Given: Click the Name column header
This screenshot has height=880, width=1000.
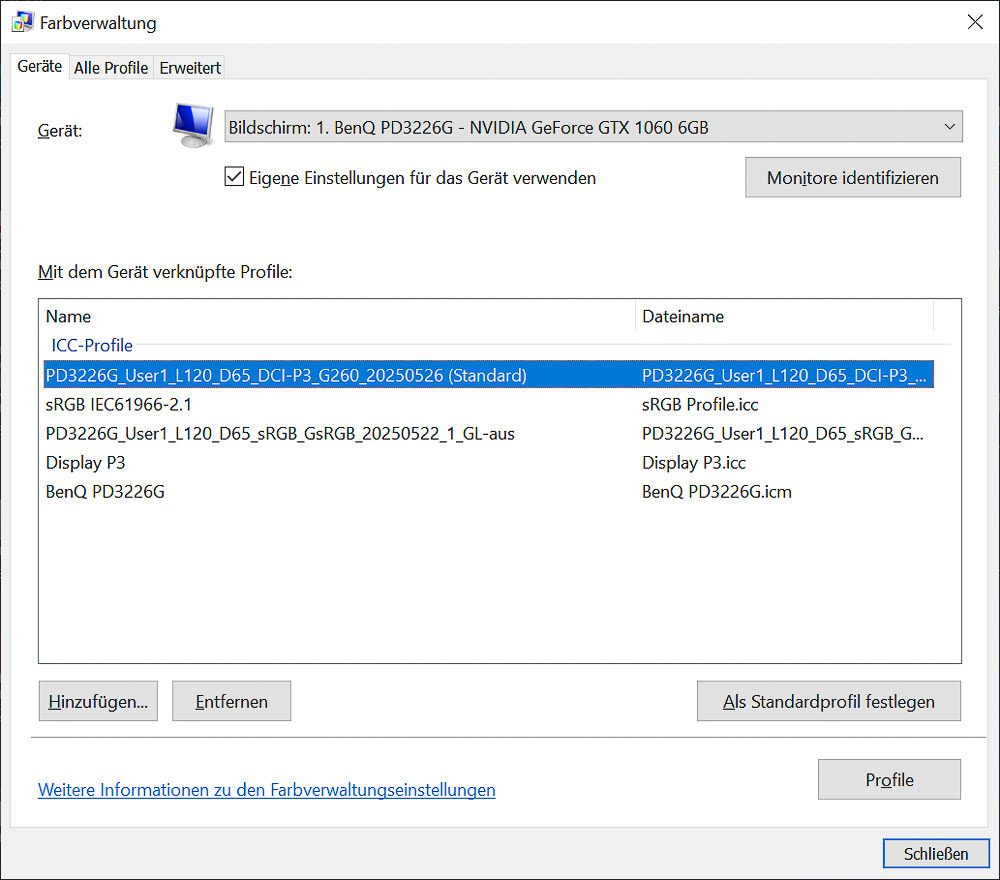Looking at the screenshot, I should 338,316.
